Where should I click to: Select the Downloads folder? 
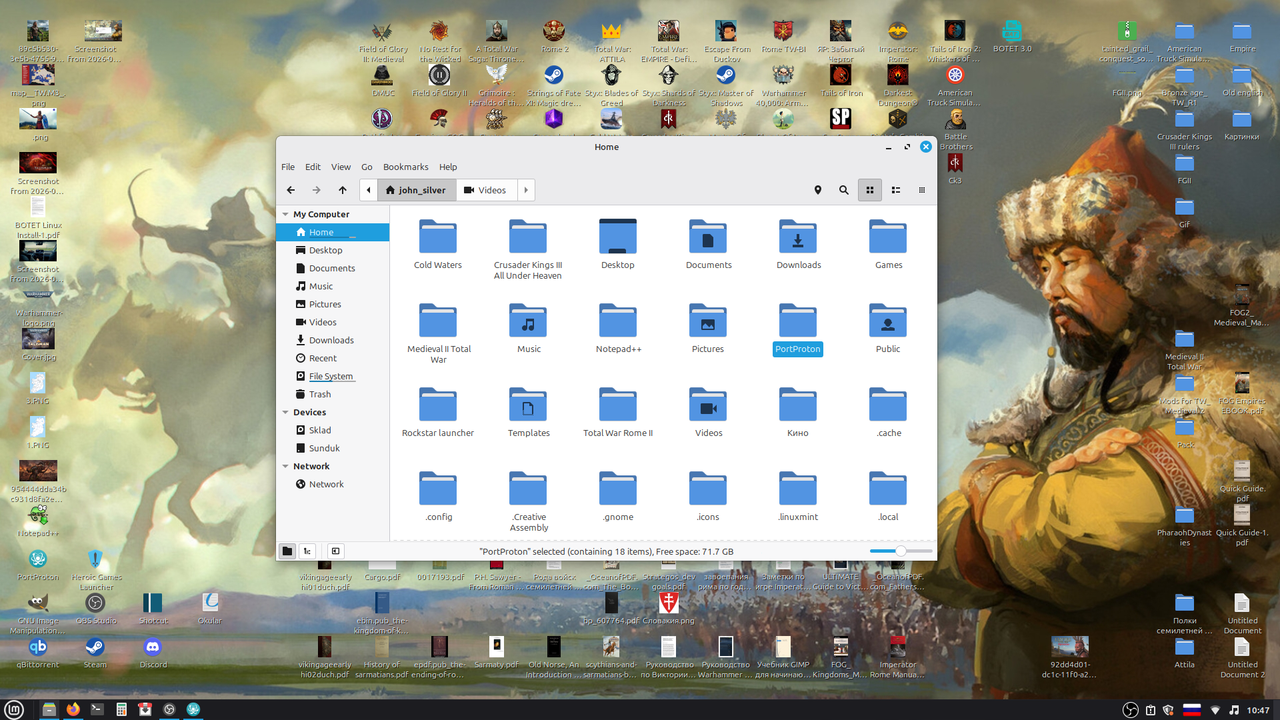pos(798,244)
